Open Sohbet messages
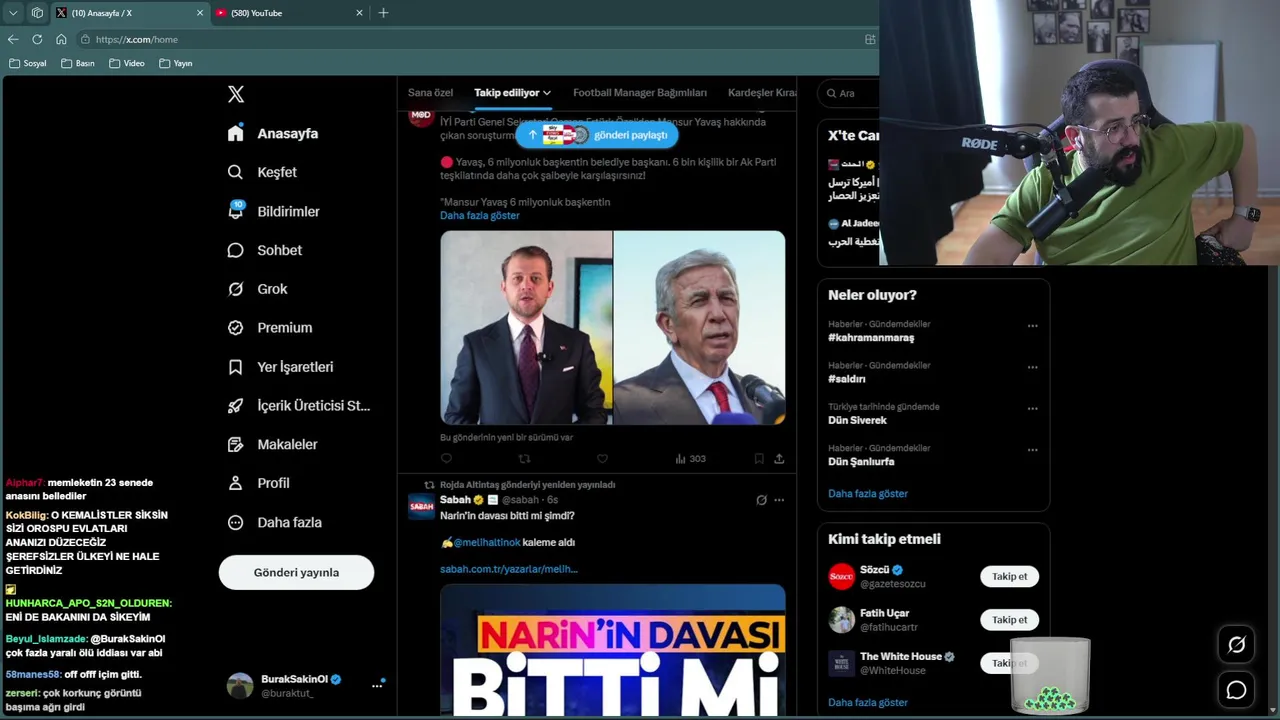The width and height of the screenshot is (1280, 720). [x=264, y=250]
